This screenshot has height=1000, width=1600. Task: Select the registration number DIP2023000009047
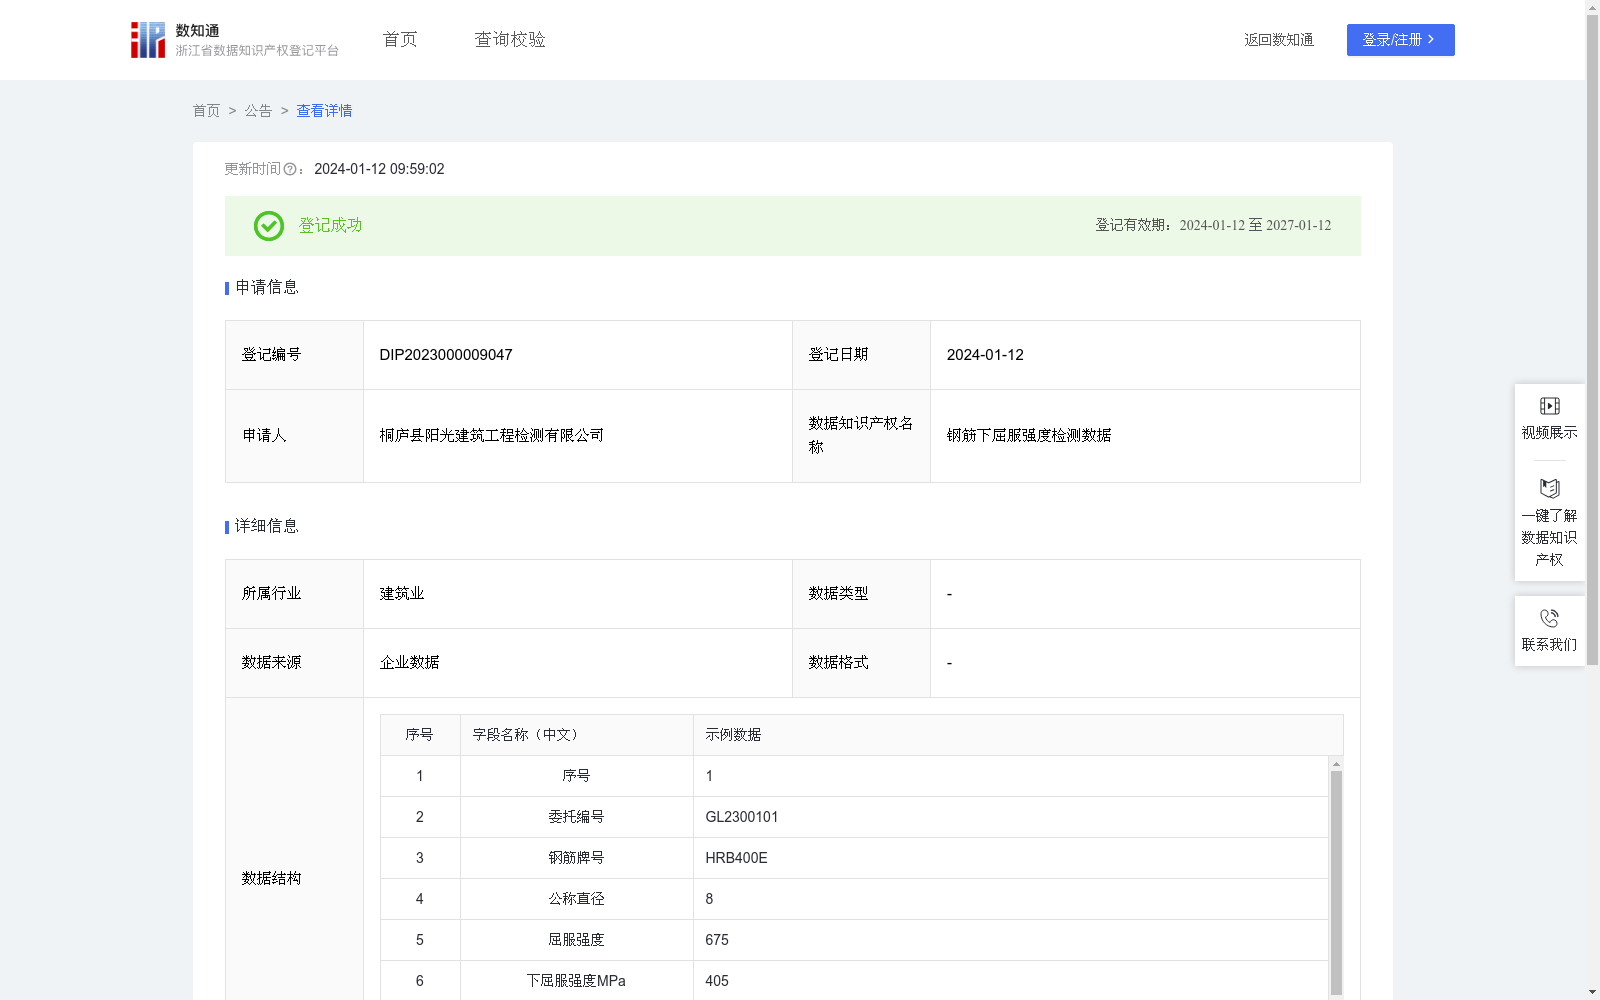tap(446, 355)
